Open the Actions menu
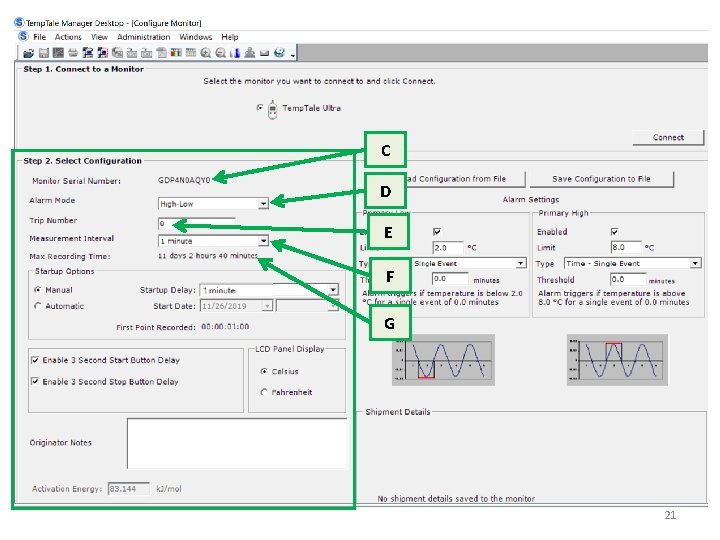The image size is (720, 540). tap(68, 37)
